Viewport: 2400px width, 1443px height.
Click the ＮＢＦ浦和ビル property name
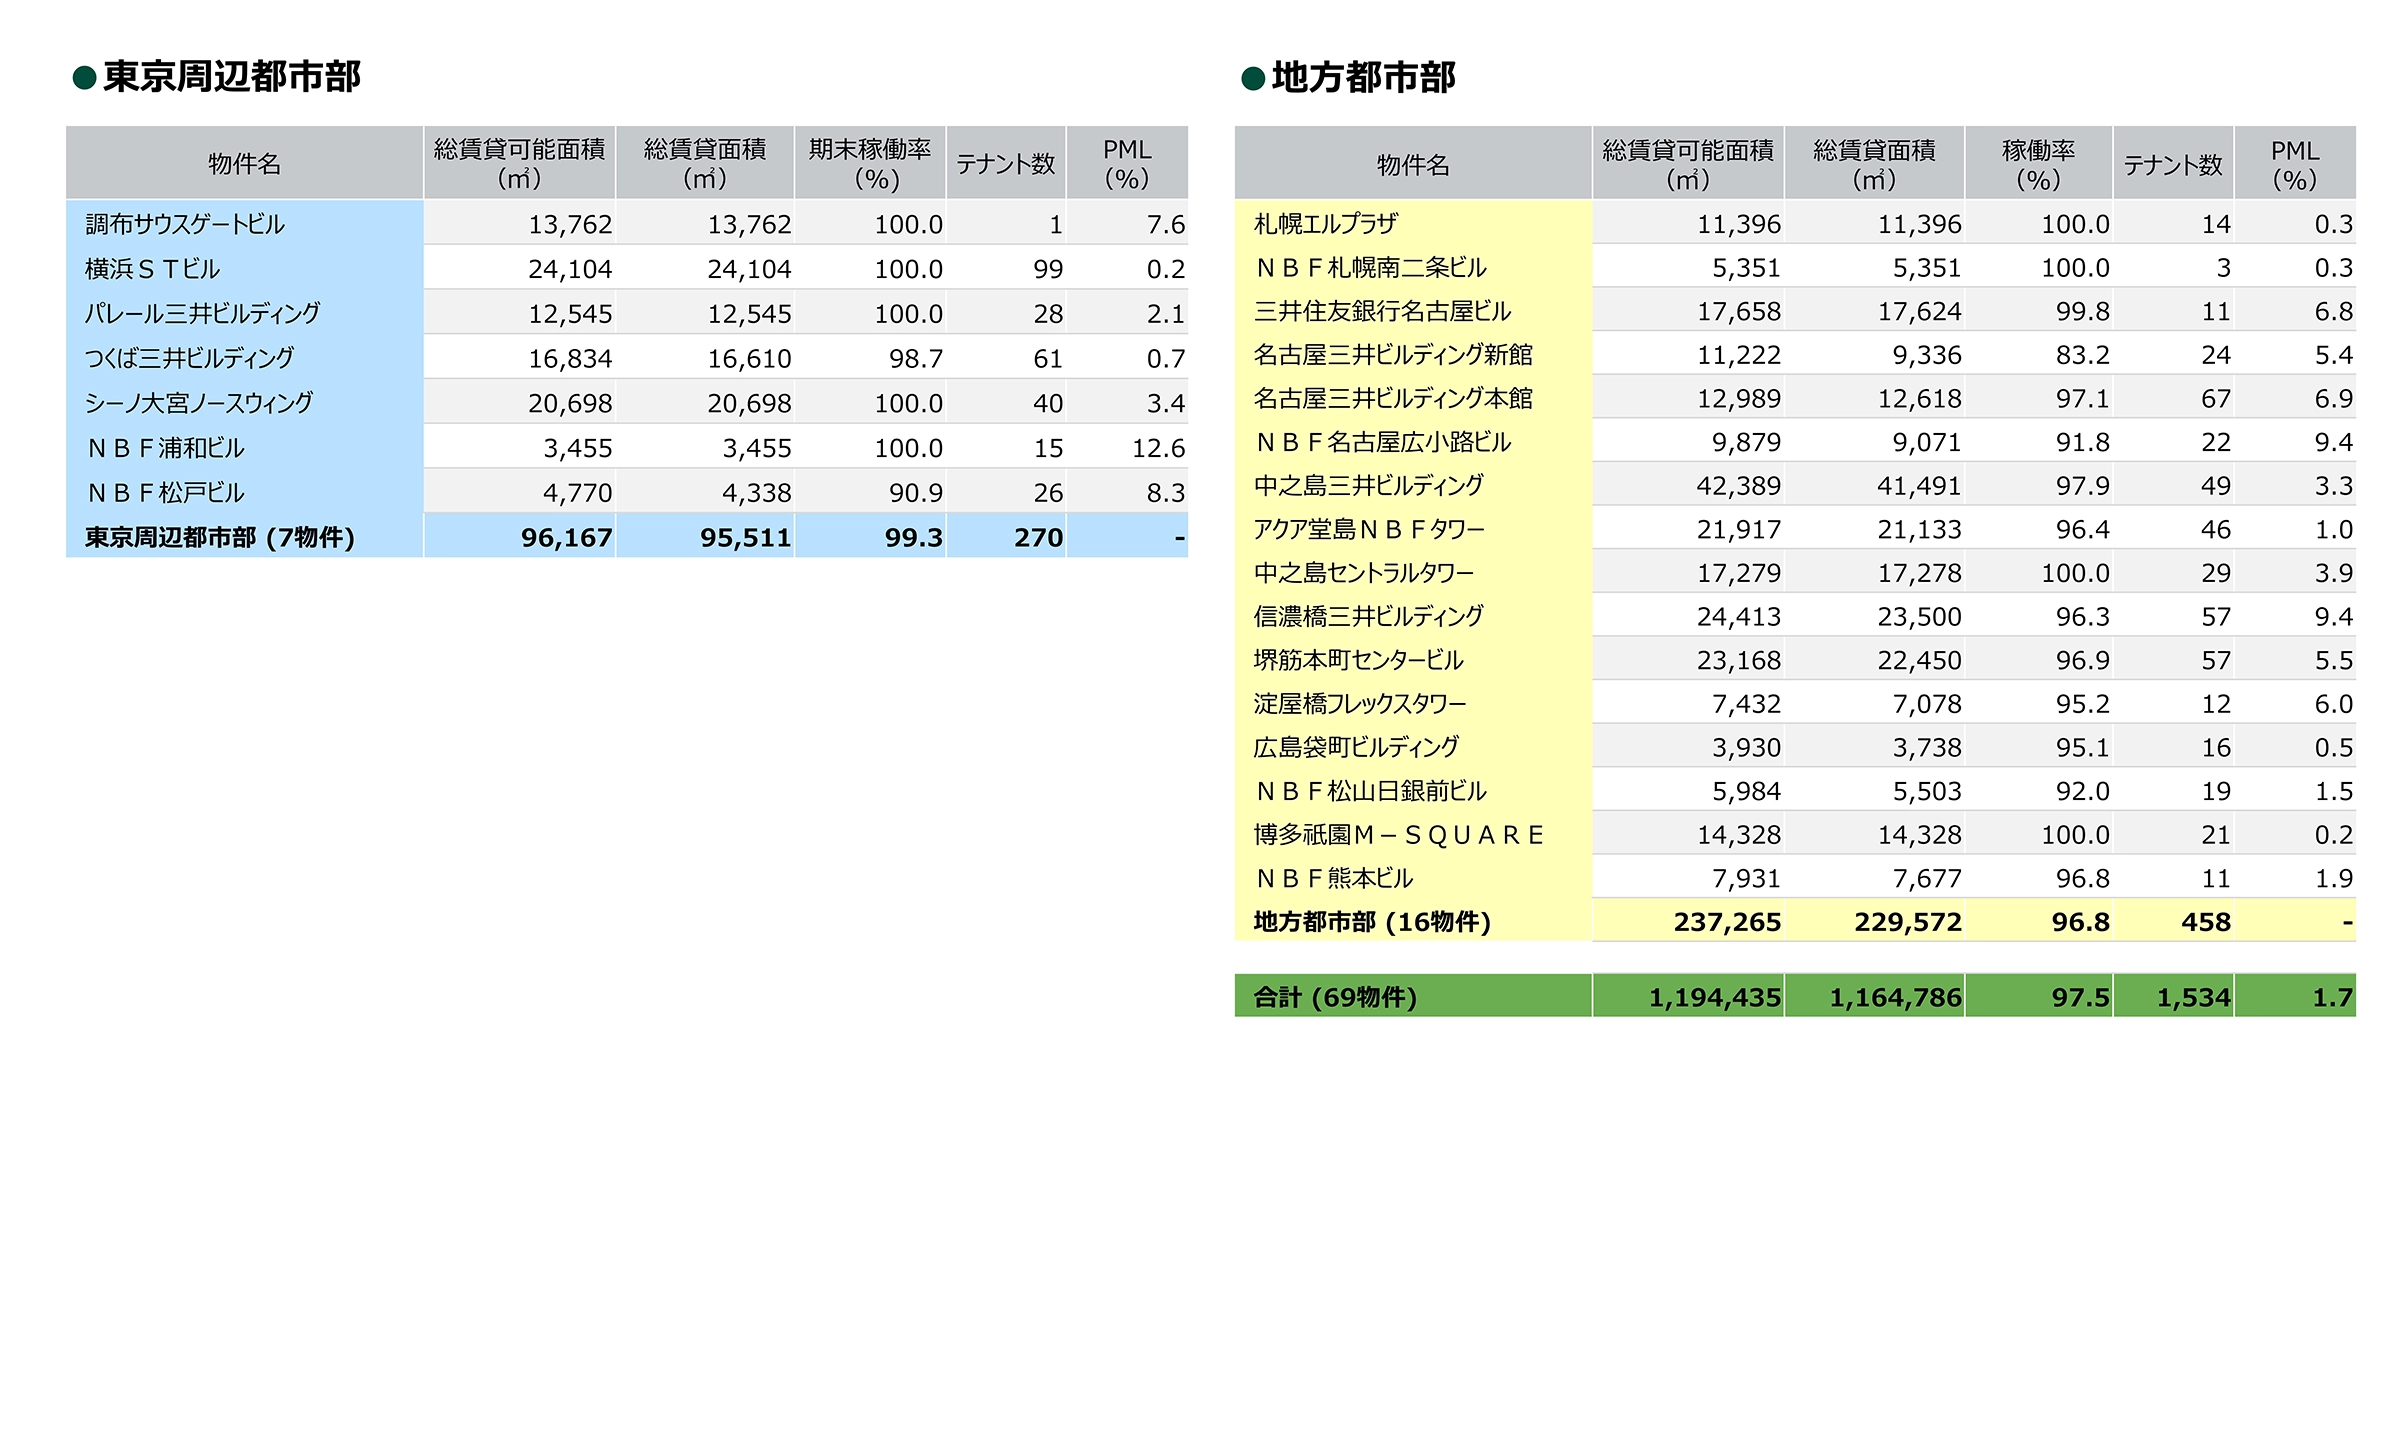[165, 448]
